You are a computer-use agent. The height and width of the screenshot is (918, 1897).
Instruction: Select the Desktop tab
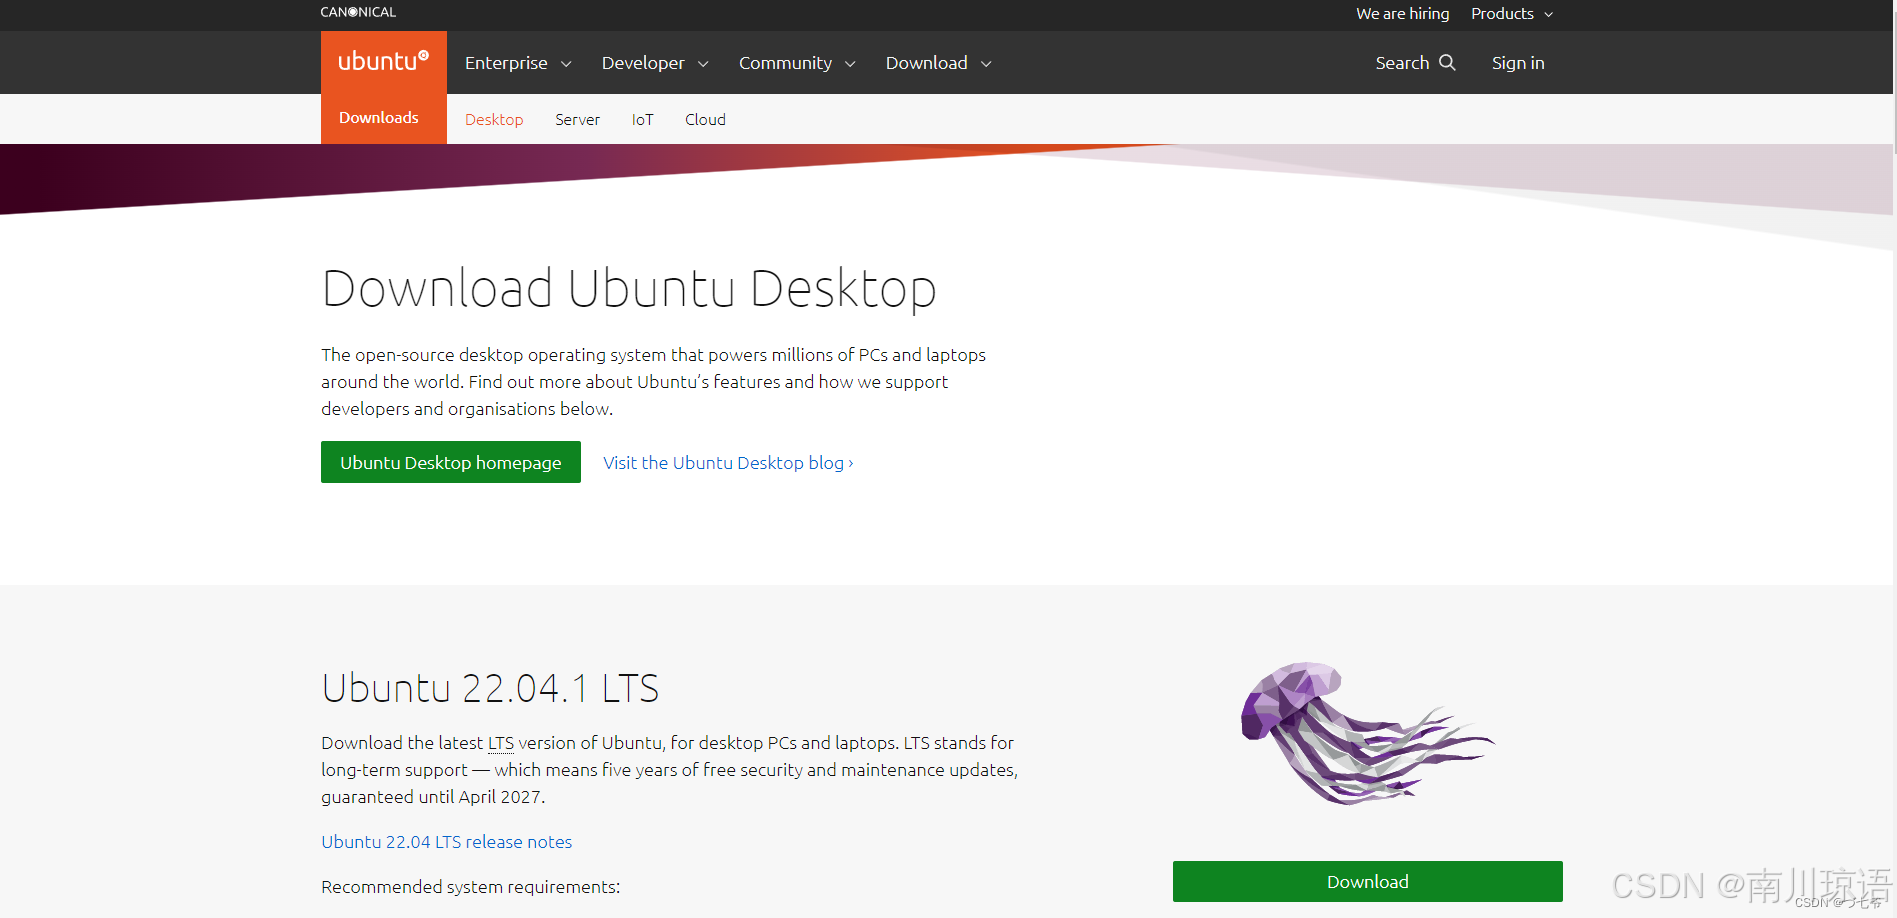click(494, 120)
